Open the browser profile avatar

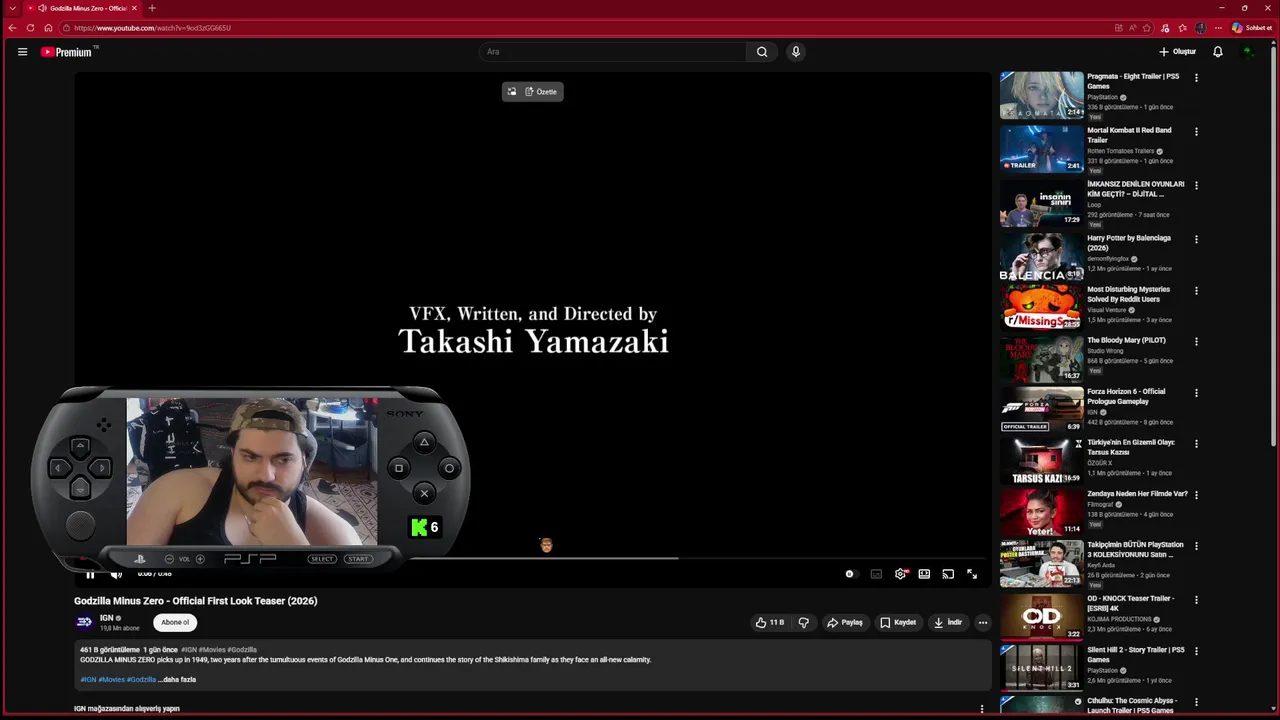(1201, 28)
